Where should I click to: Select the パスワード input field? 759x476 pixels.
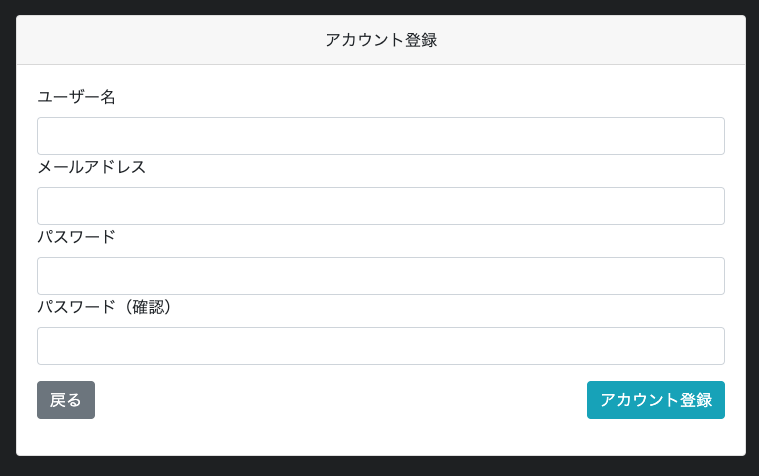point(380,276)
